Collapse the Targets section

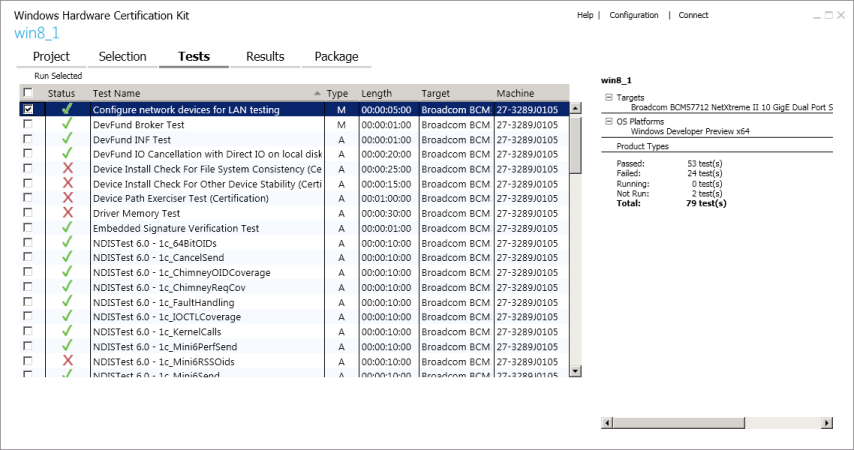(608, 97)
